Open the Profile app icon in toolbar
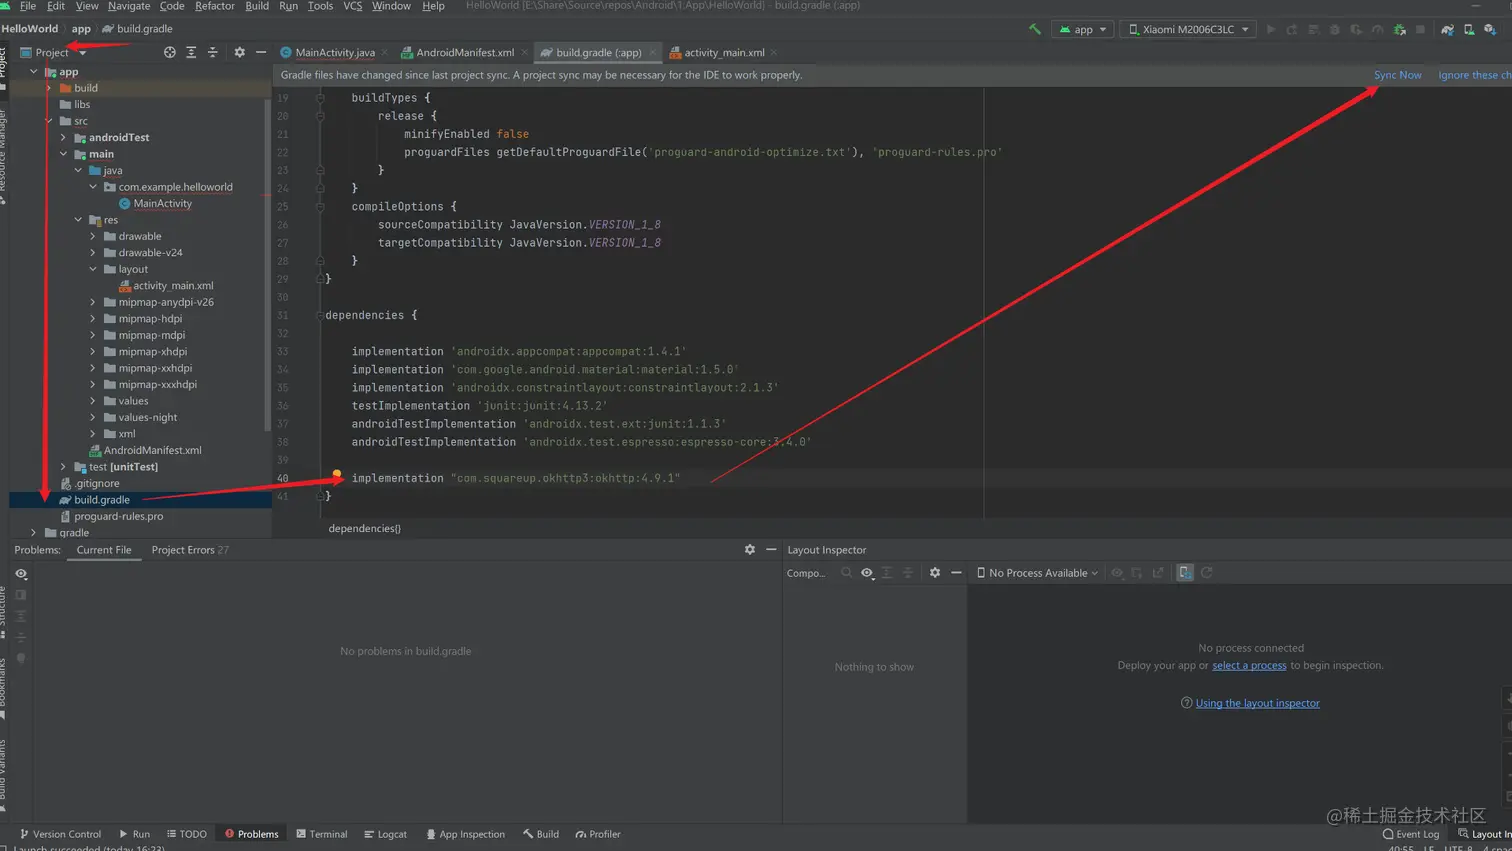The width and height of the screenshot is (1512, 851). pos(1377,29)
